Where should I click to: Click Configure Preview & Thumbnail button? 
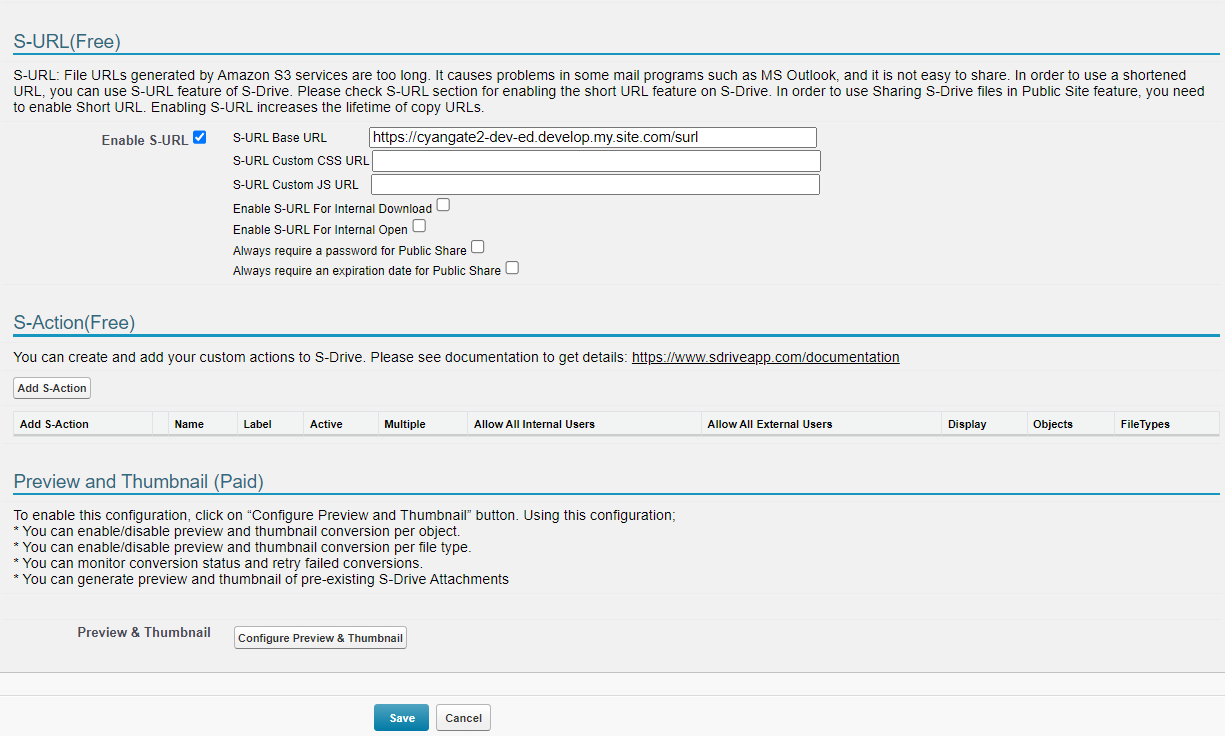coord(320,638)
